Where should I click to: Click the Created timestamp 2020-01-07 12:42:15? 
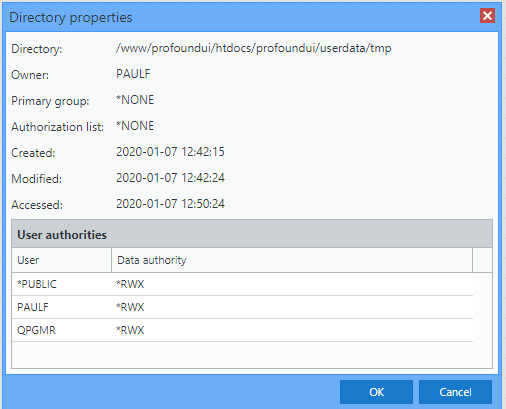170,152
